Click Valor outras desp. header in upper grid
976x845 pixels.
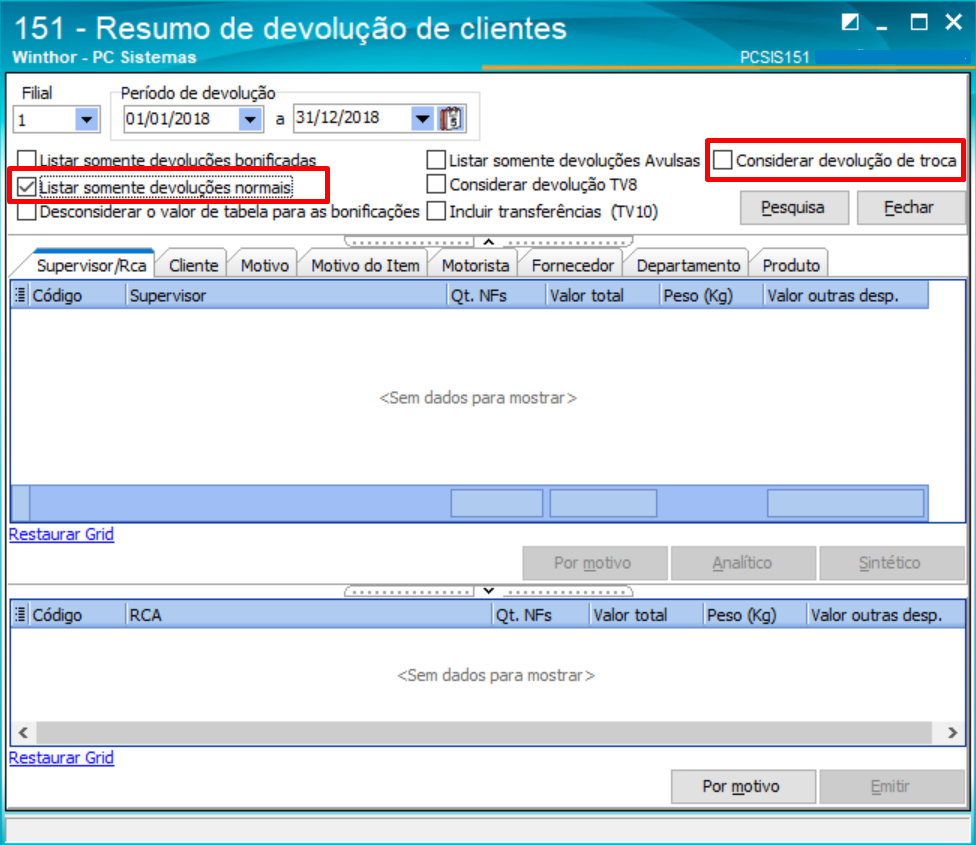point(846,295)
